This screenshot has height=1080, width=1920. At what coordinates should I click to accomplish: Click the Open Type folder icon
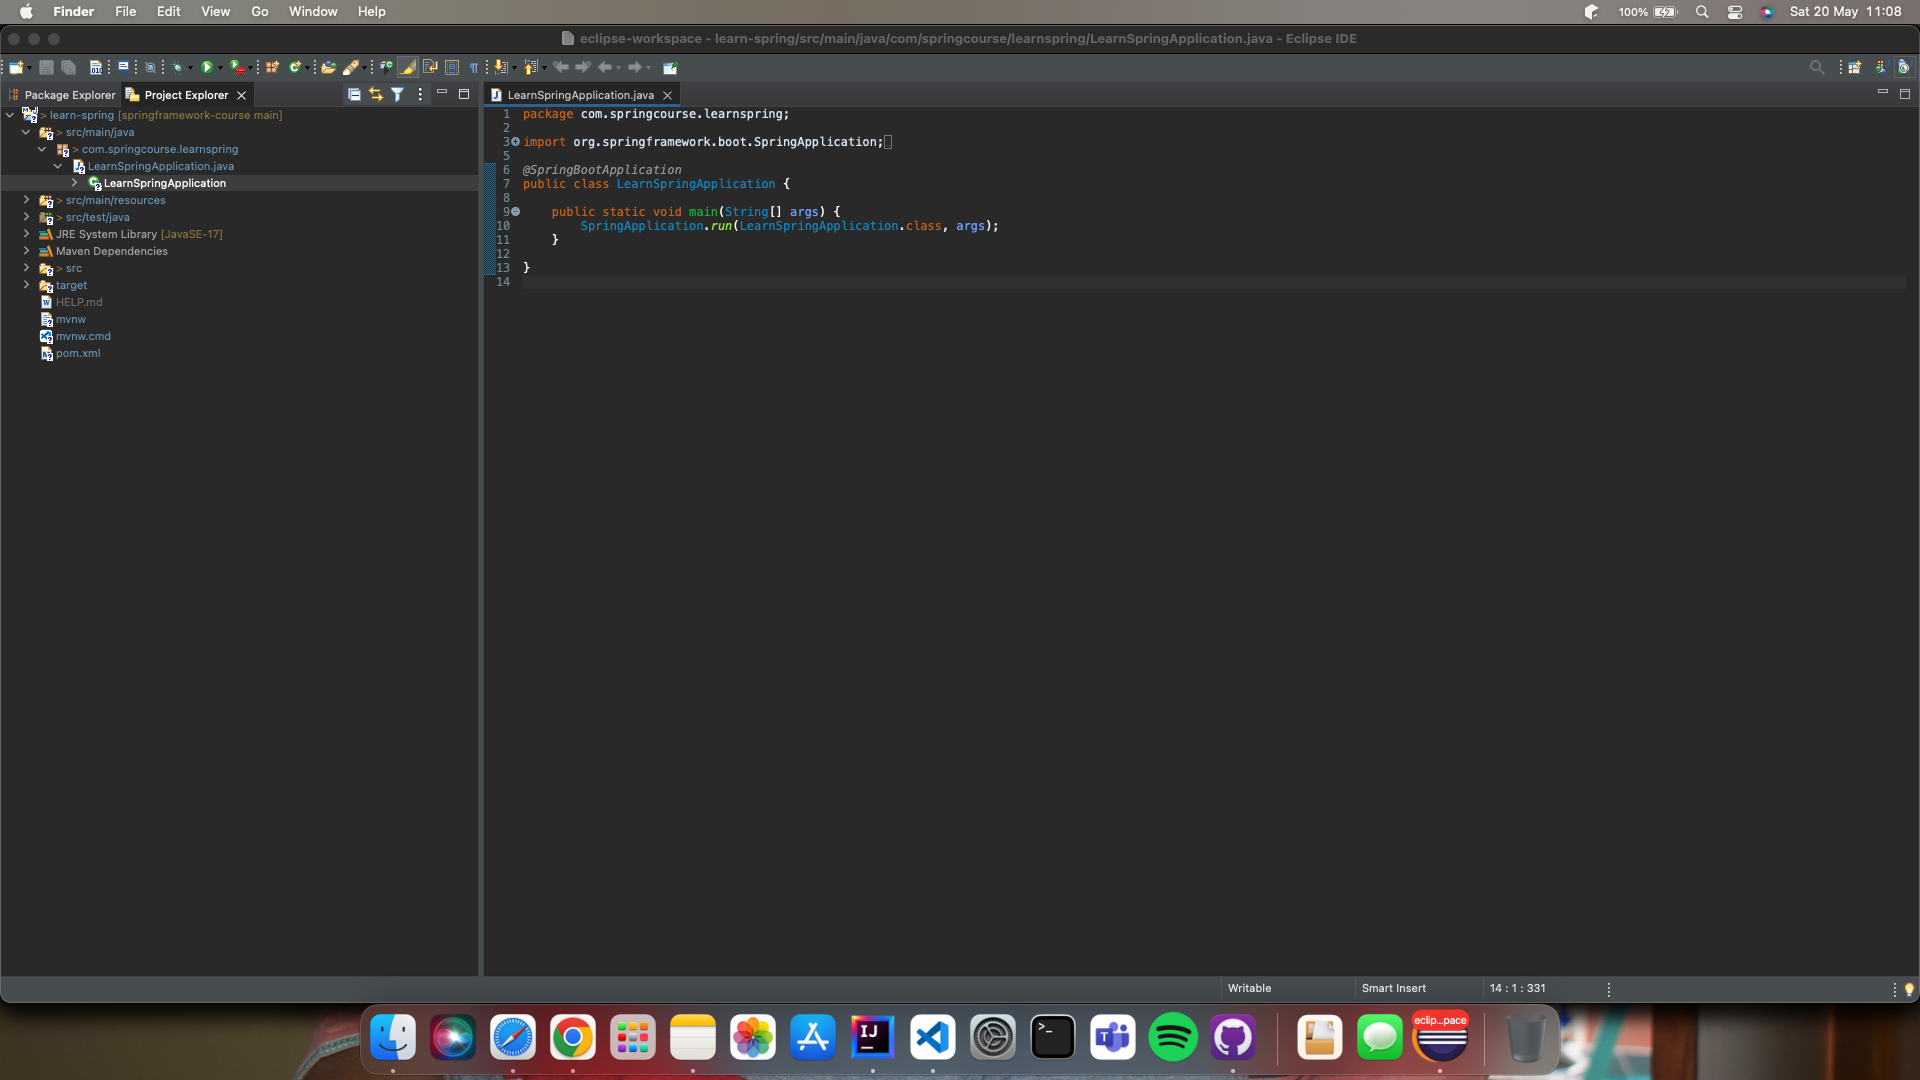click(x=328, y=67)
